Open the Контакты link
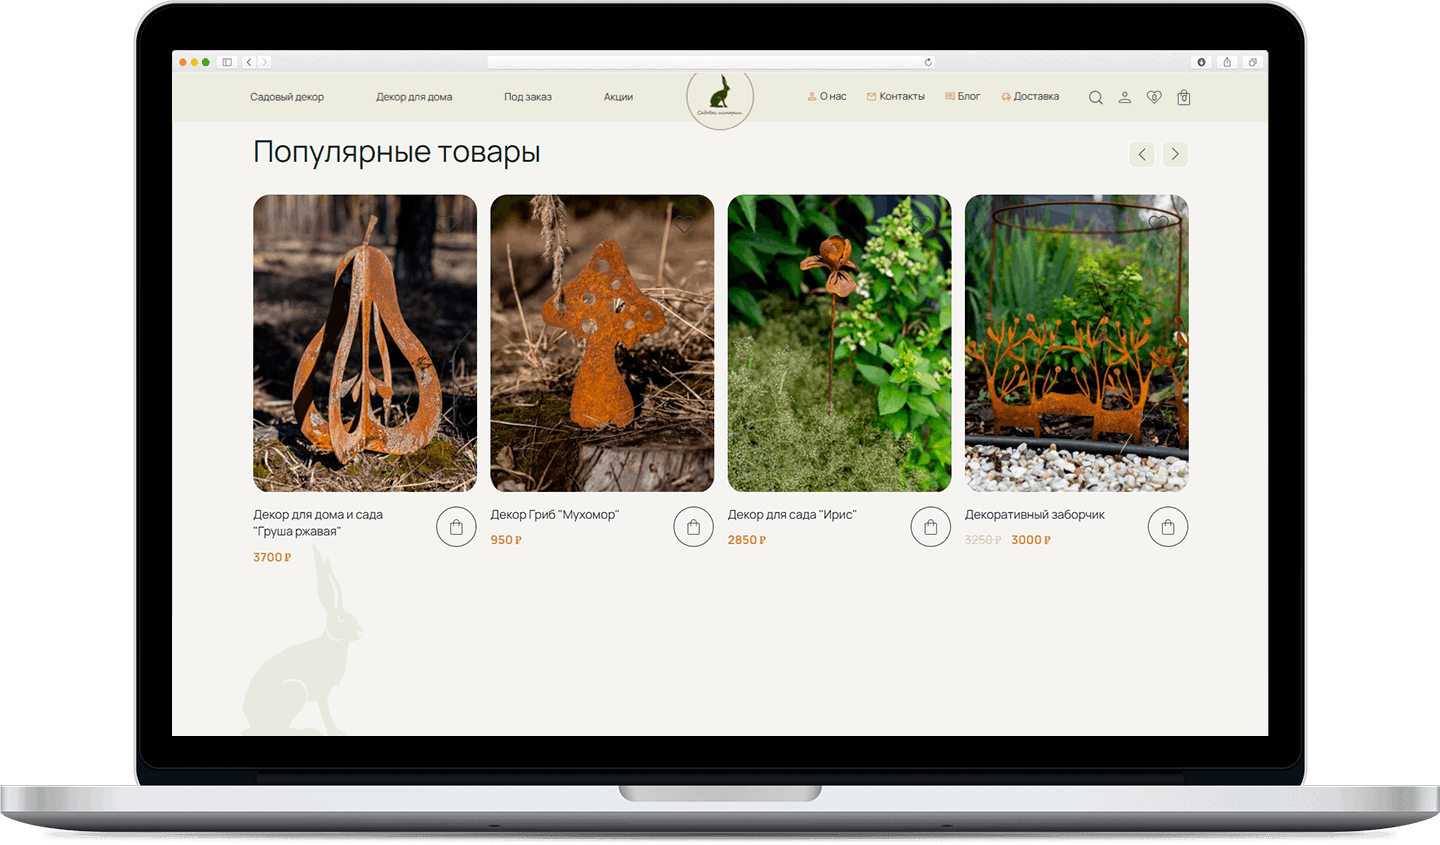The image size is (1440, 845). coord(896,97)
